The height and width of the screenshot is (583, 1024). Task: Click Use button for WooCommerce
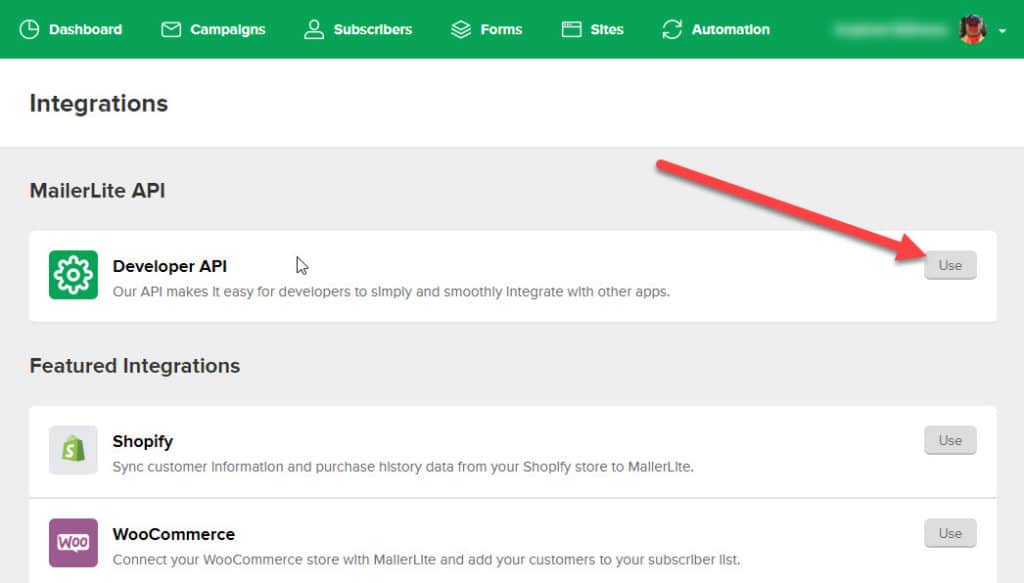tap(950, 533)
